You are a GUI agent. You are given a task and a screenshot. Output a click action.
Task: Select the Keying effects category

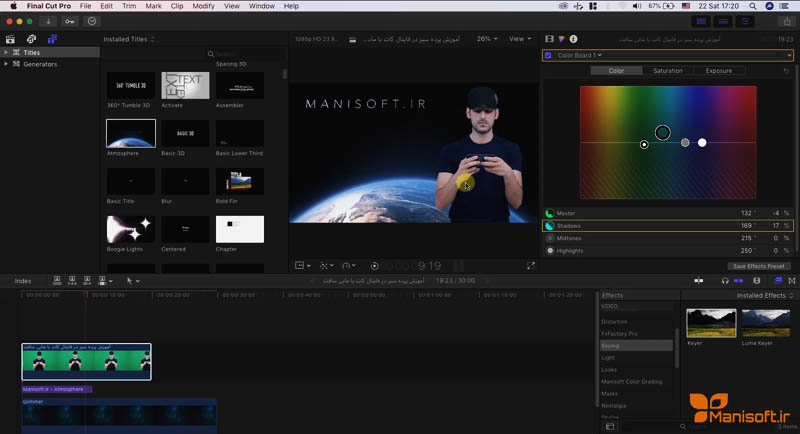[x=636, y=346]
